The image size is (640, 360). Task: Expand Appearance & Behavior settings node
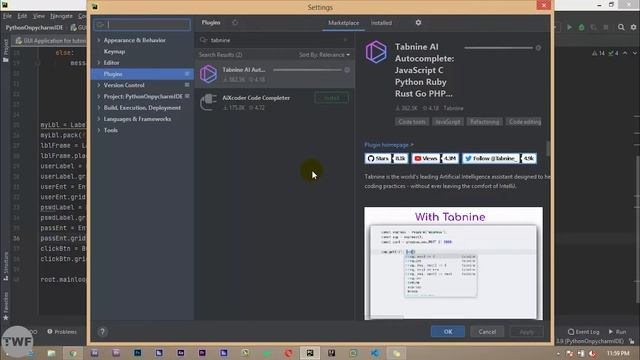pyautogui.click(x=99, y=40)
